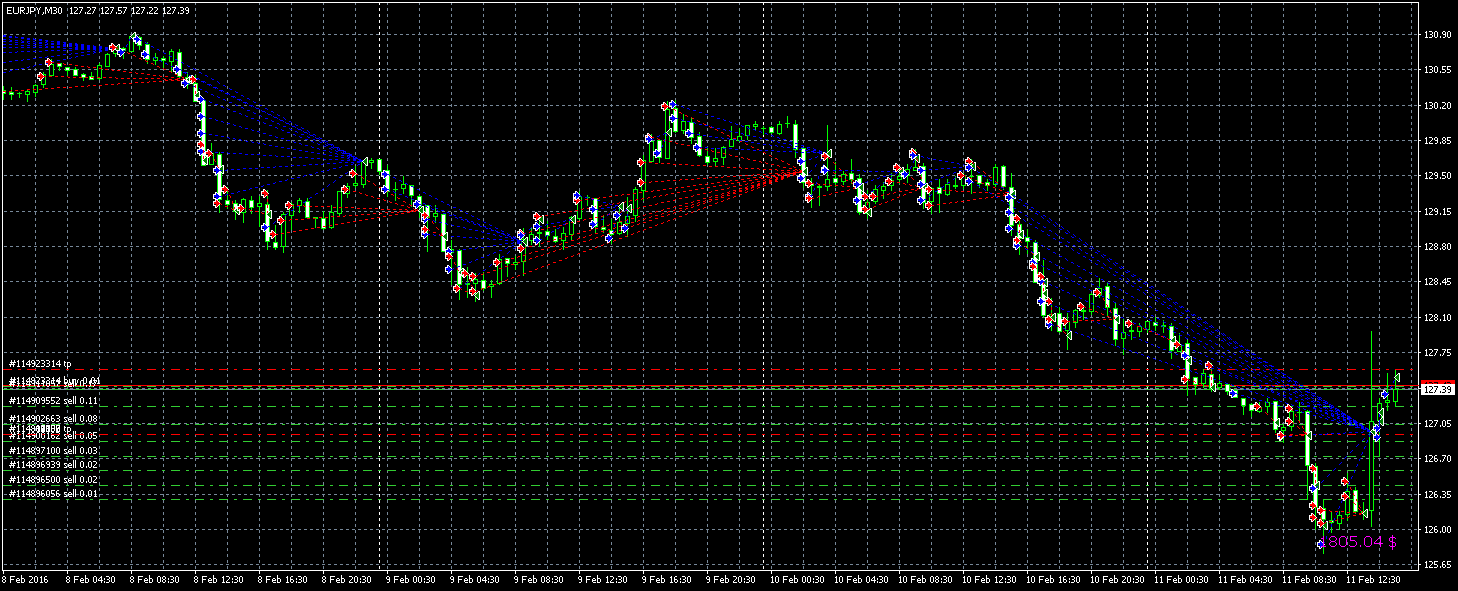
Task: Click the 9 Feb 20:30 time label
Action: coord(733,579)
